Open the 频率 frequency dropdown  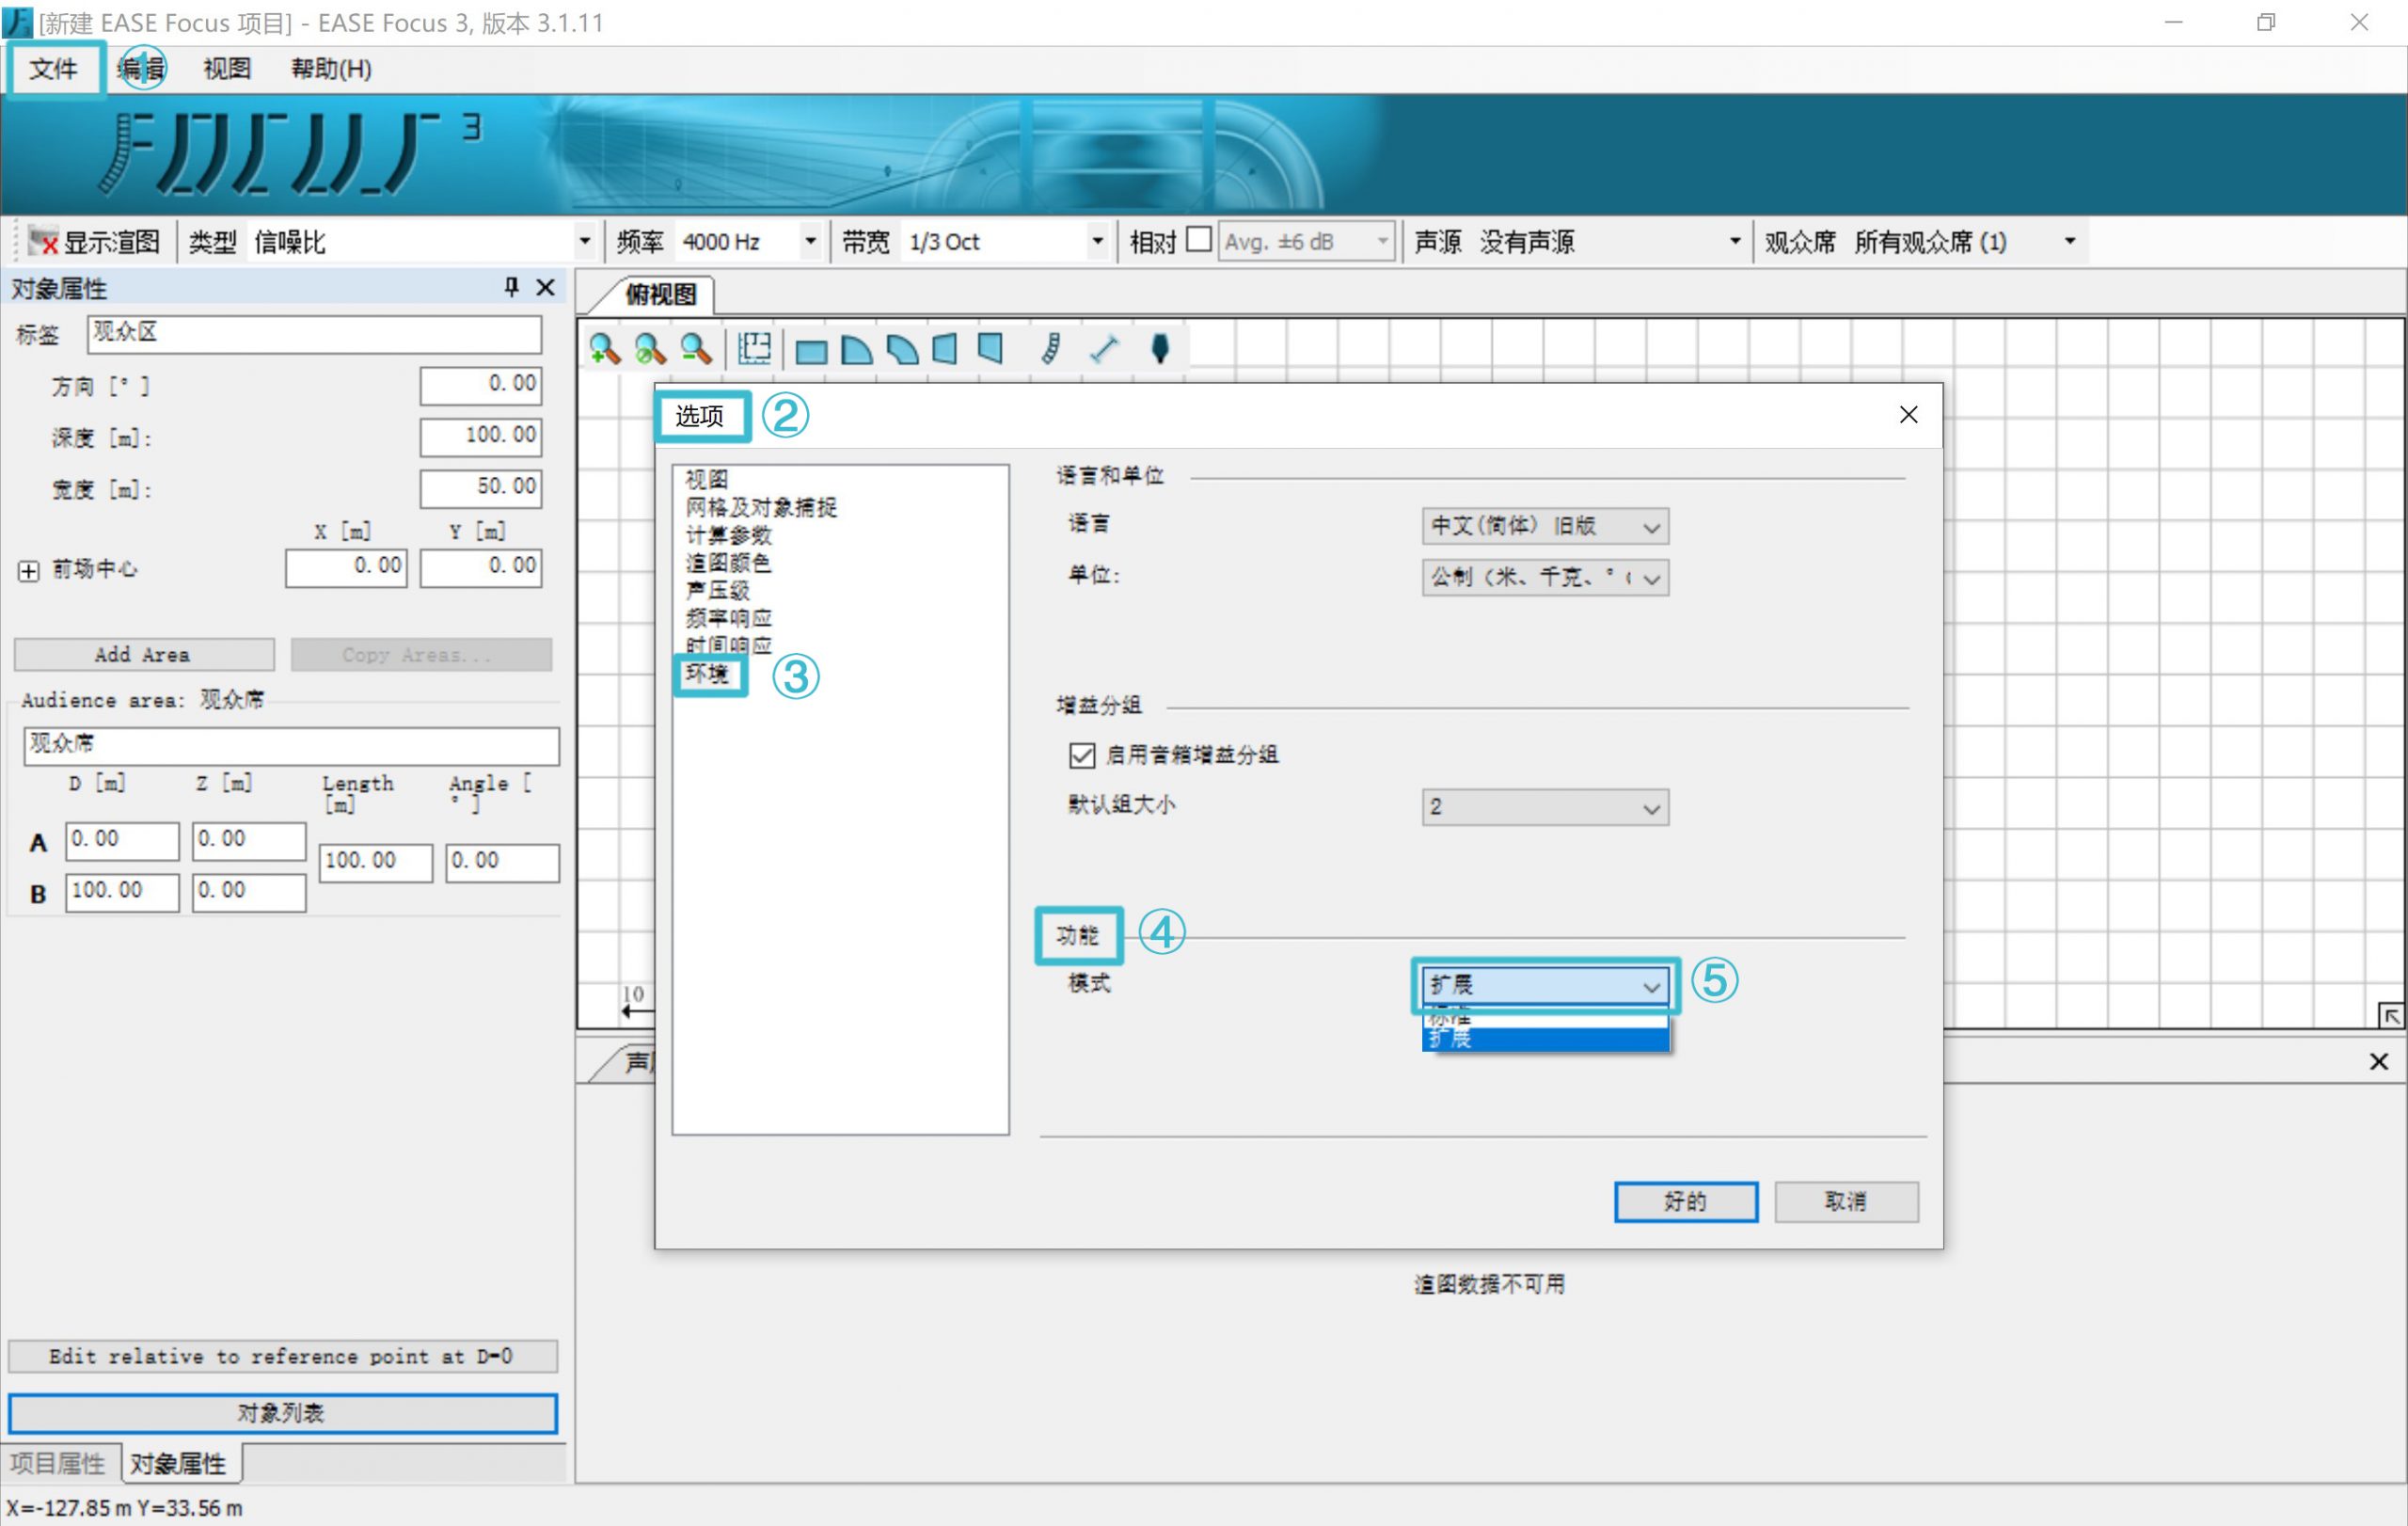point(810,241)
